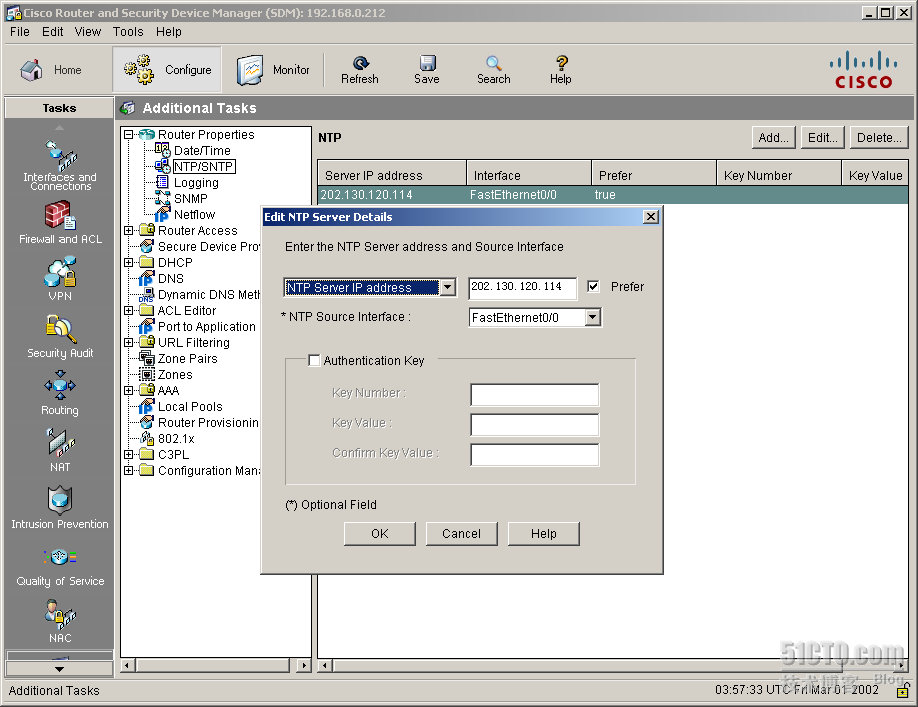Click the Search magnifier icon
This screenshot has width=918, height=707.
click(494, 63)
